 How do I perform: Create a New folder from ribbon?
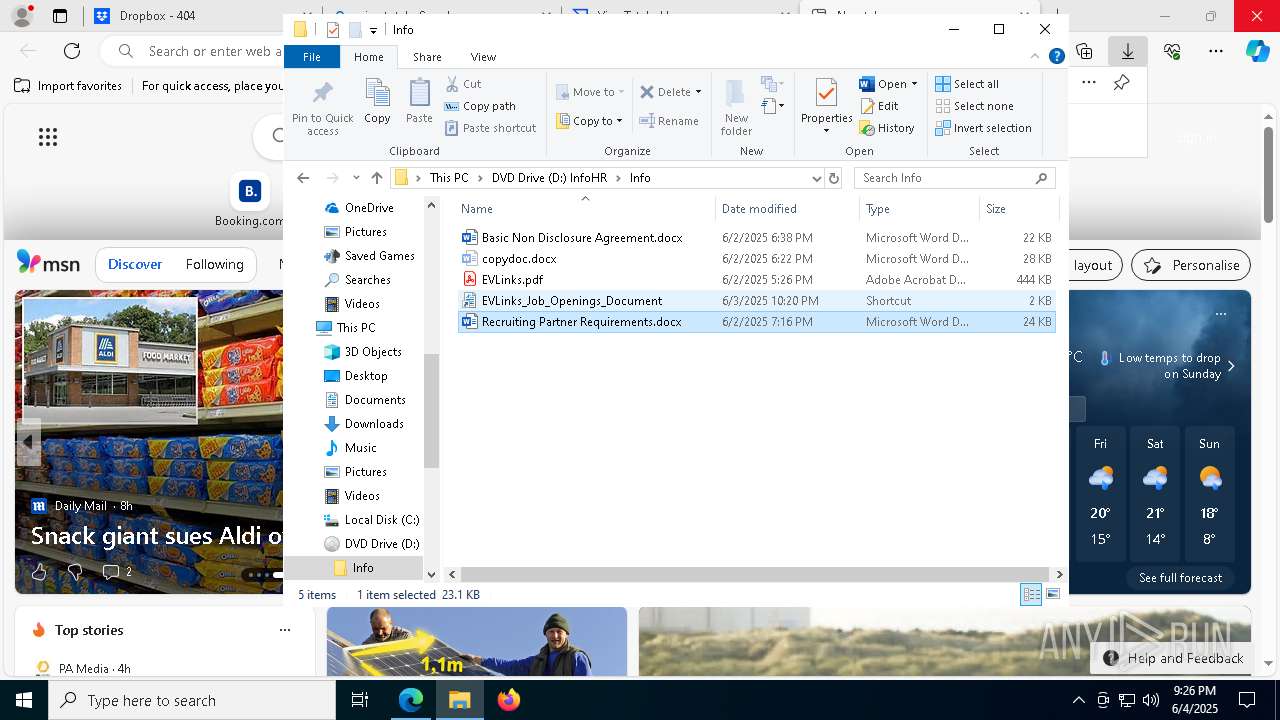[x=736, y=108]
